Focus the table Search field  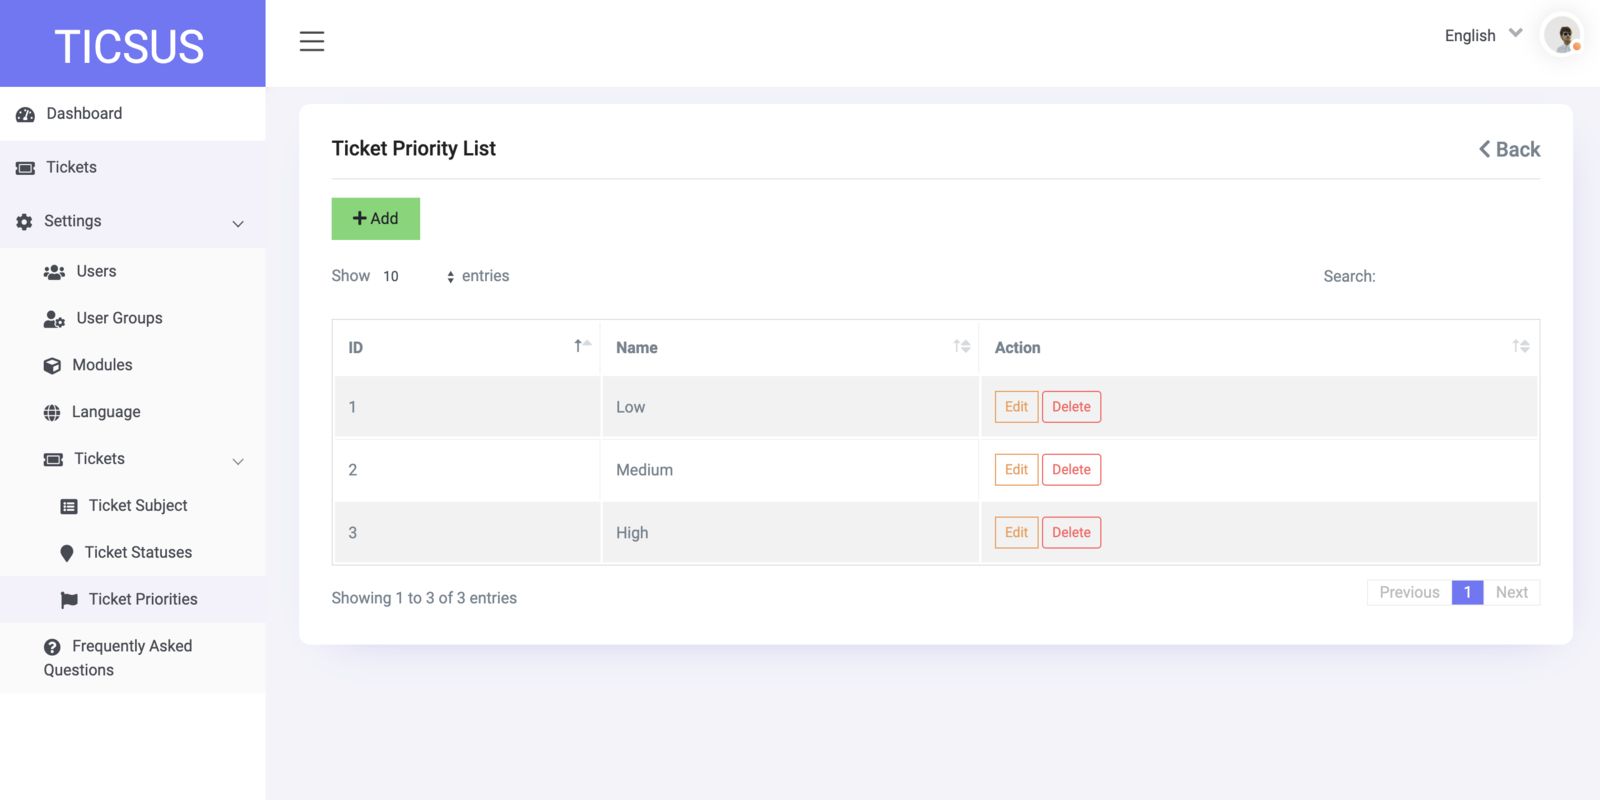pos(1460,276)
